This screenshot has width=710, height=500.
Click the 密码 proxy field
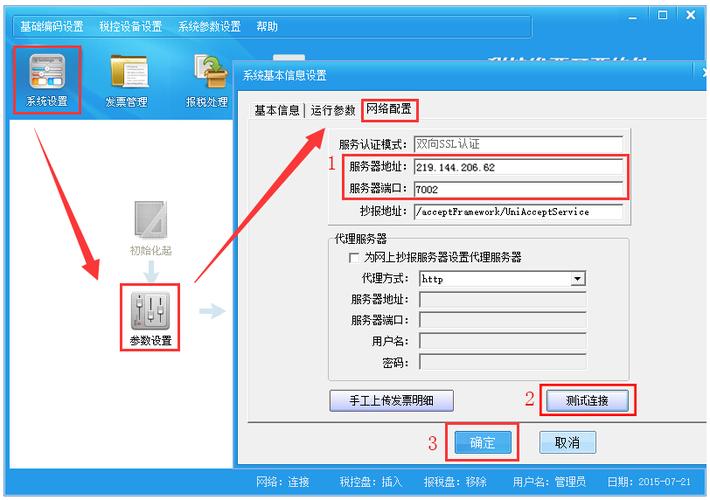[x=503, y=362]
